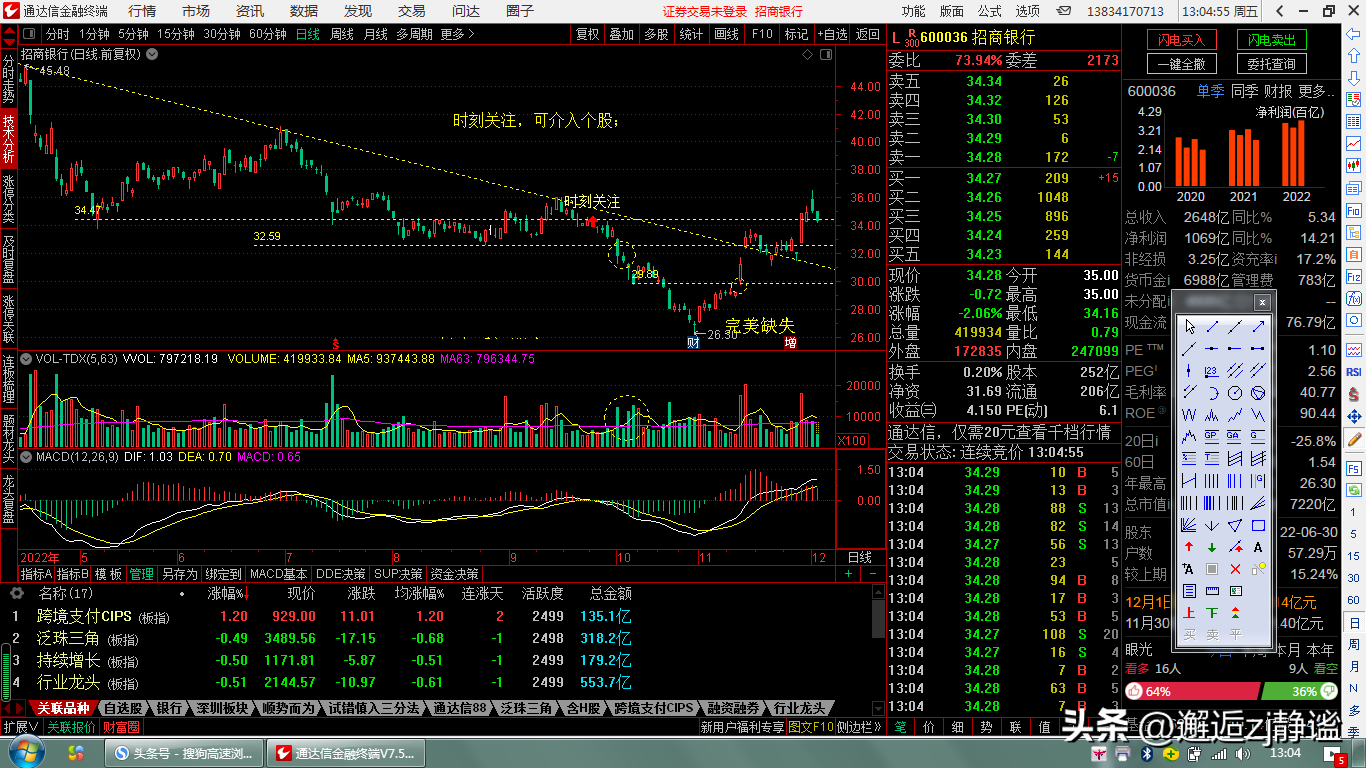Select the rectangle drawing tool
This screenshot has width=1366, height=768.
coord(1258,524)
